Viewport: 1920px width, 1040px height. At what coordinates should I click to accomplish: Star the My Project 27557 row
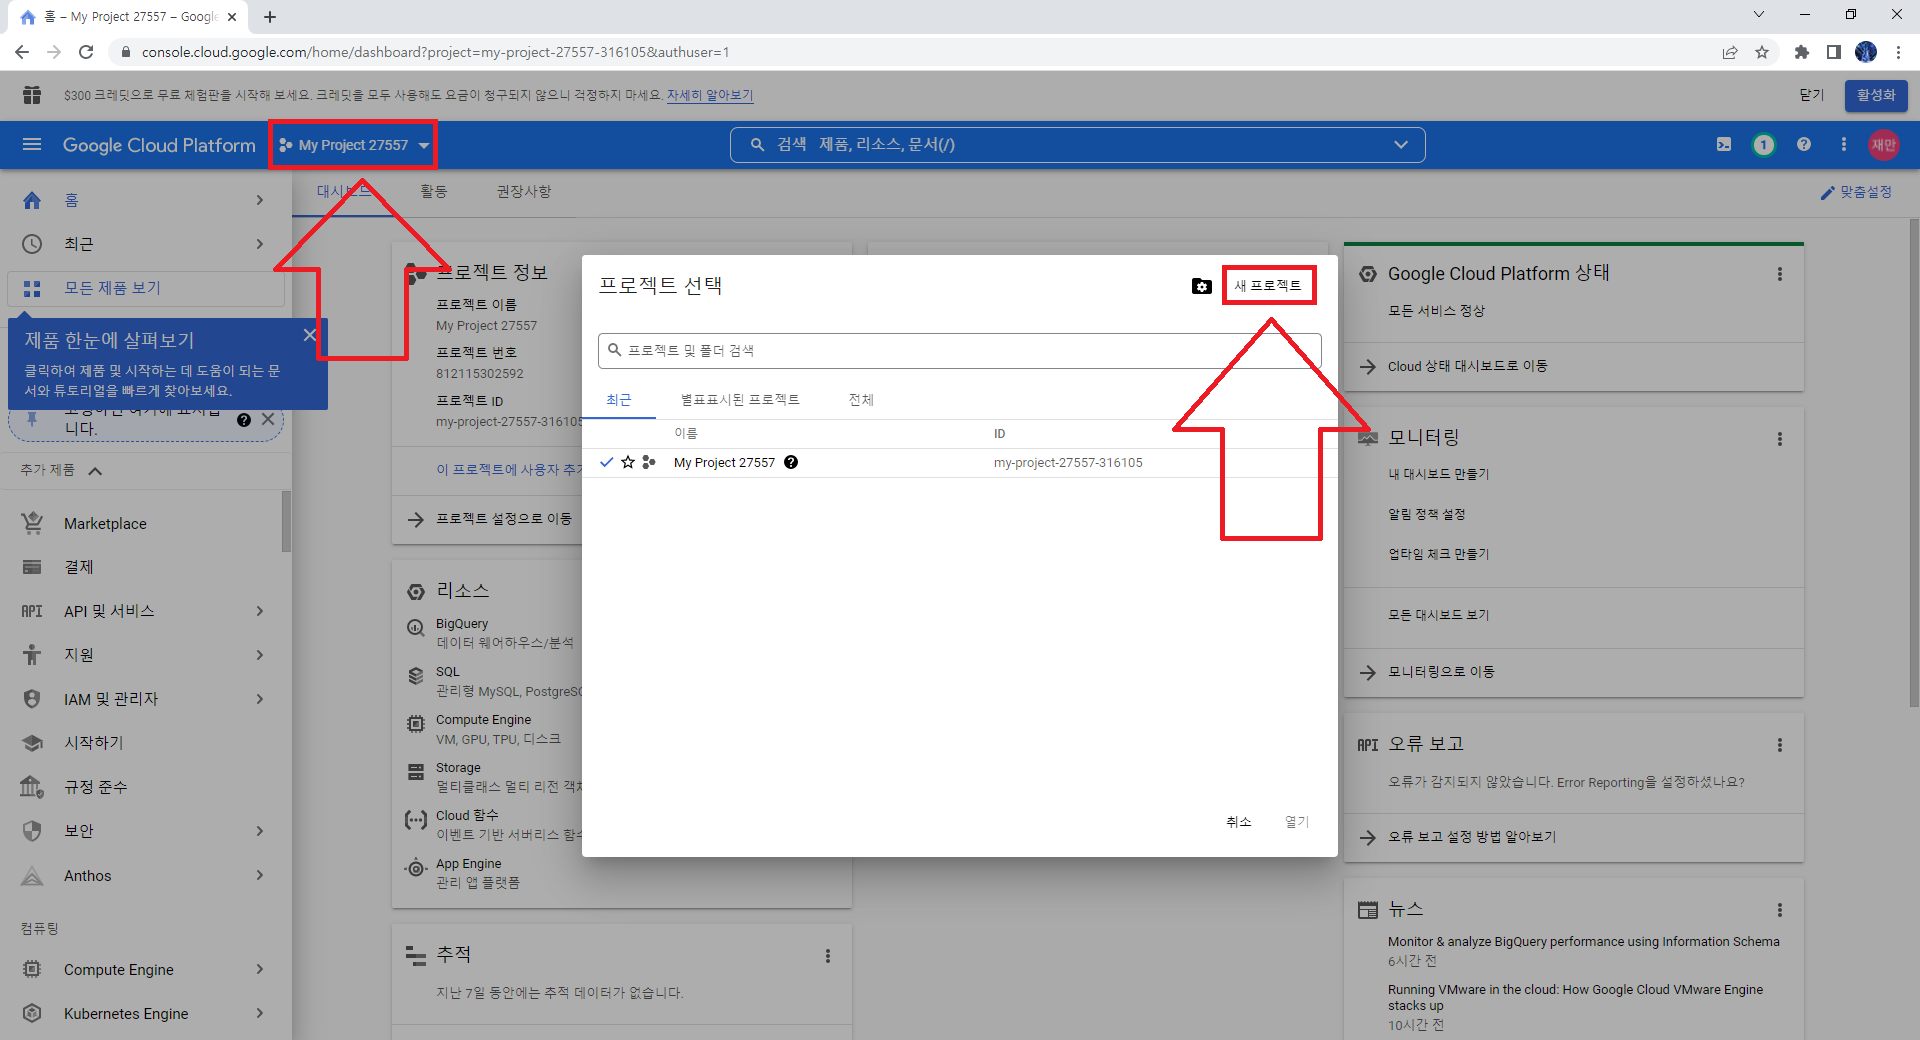point(628,462)
